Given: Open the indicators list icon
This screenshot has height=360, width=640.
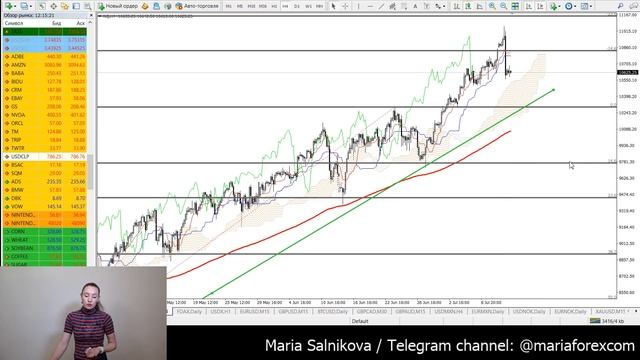Looking at the screenshot, I should coord(553,6).
